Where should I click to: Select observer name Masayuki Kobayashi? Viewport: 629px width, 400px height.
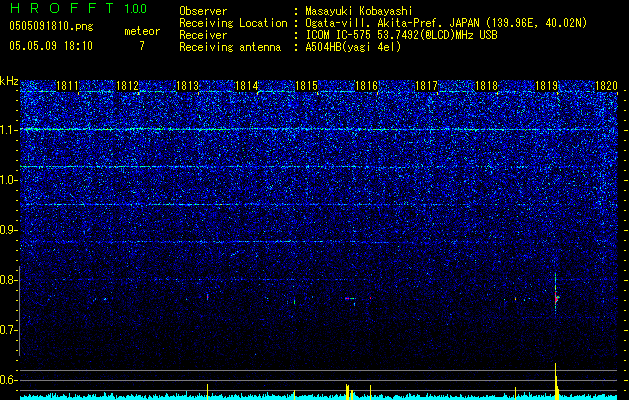(x=360, y=11)
